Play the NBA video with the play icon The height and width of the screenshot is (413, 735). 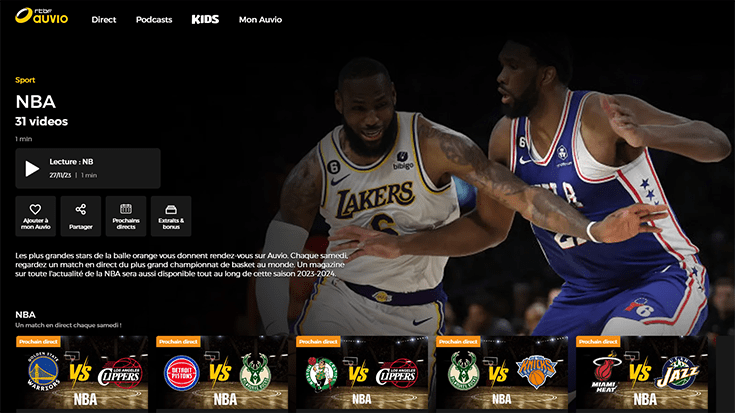click(x=32, y=169)
